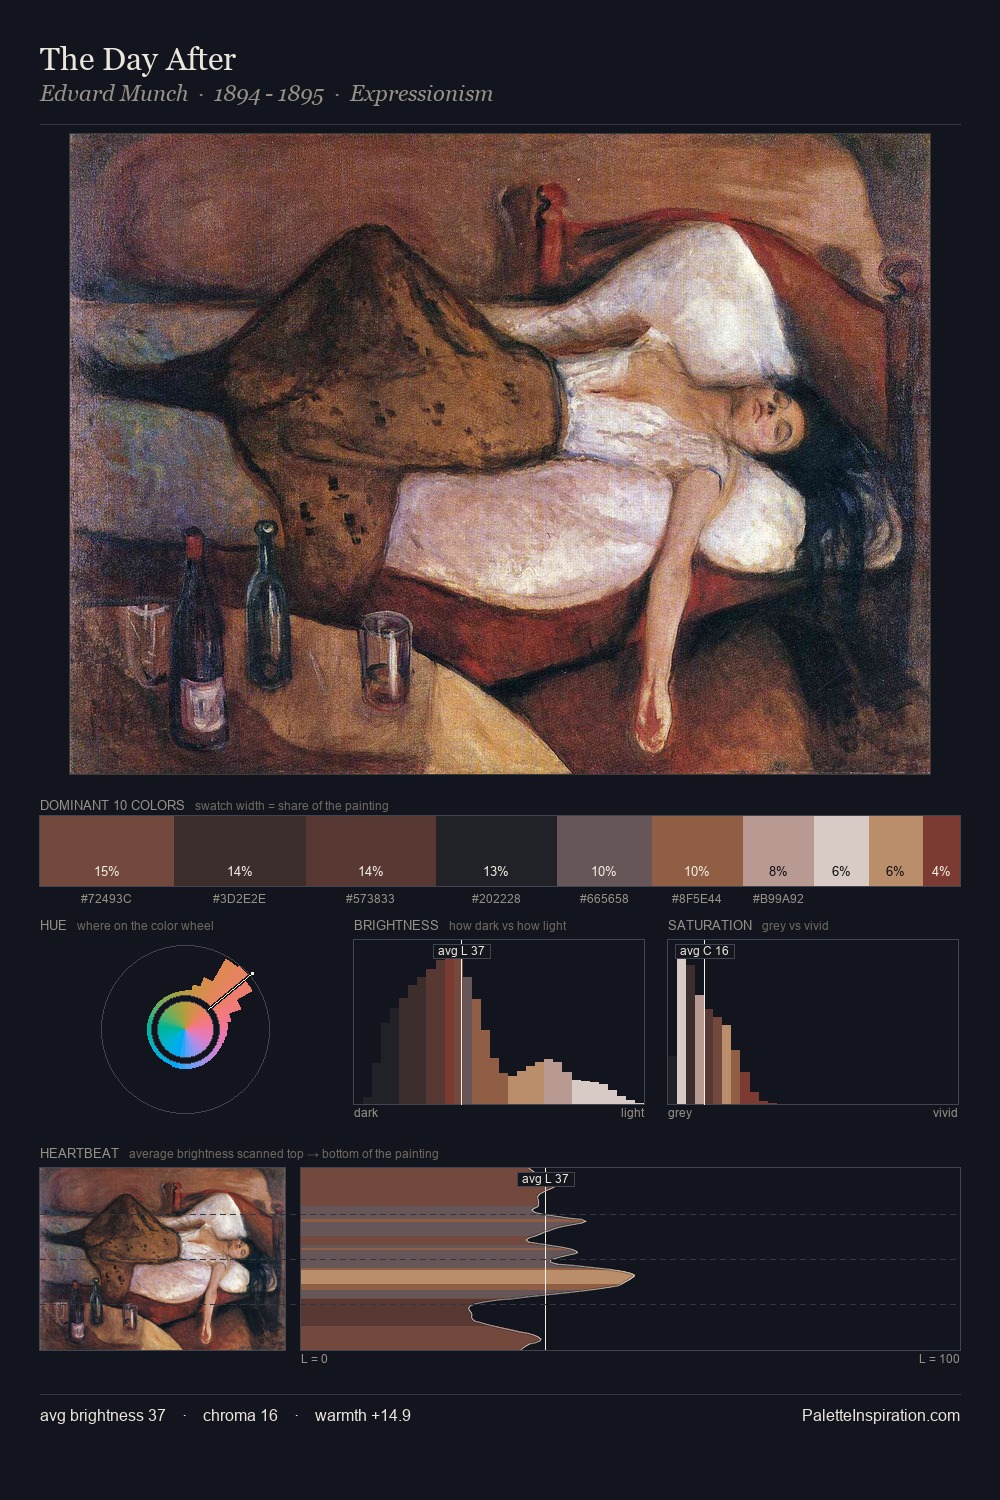This screenshot has height=1500, width=1000.
Task: Click the 8% swatch #B99A92
Action: click(x=778, y=851)
